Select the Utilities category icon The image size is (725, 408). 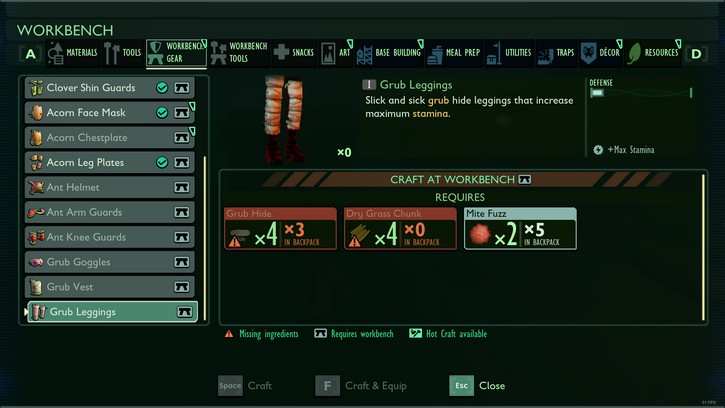[x=494, y=54]
